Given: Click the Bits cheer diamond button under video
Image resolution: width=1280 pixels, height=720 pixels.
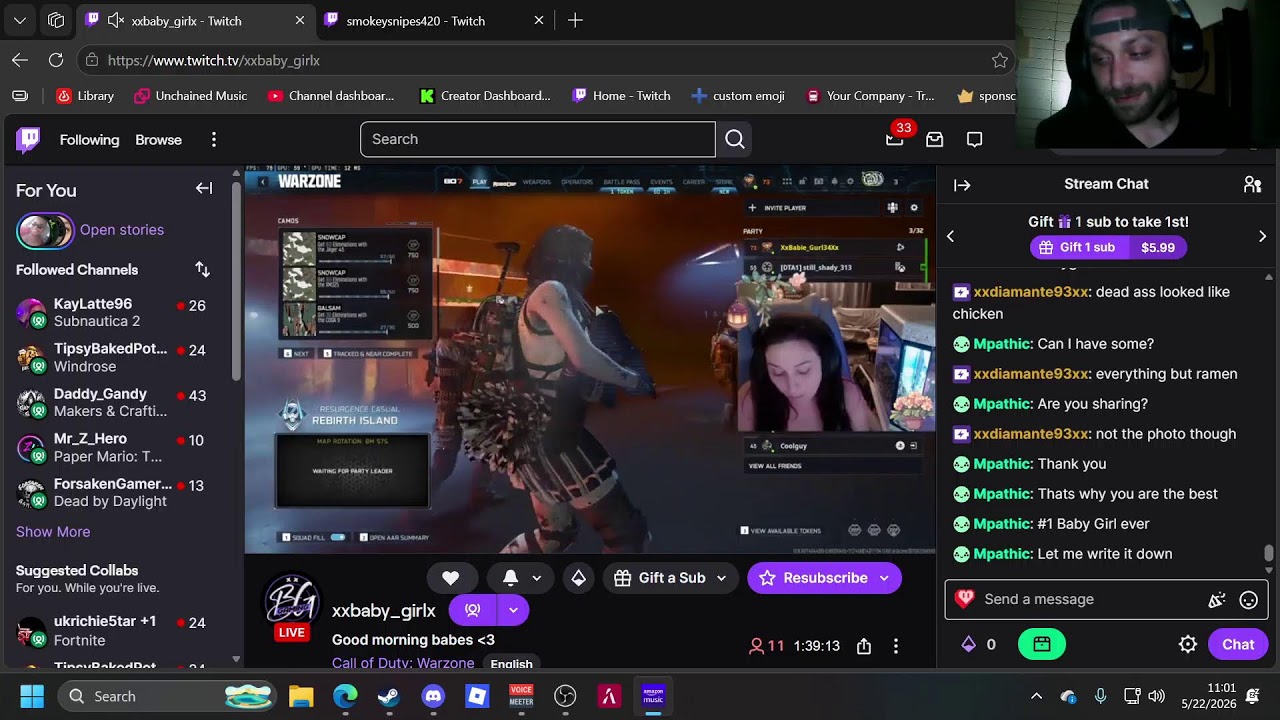Looking at the screenshot, I should point(579,578).
